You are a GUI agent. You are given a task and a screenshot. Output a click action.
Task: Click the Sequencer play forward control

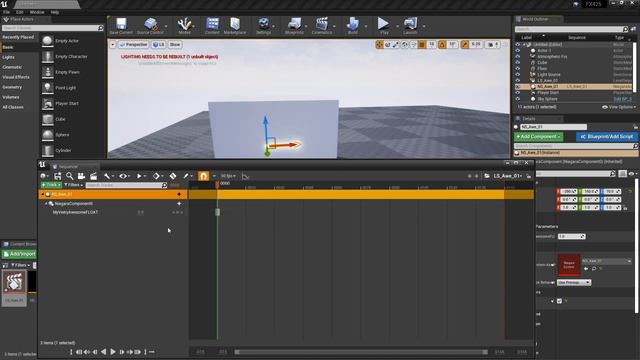113,351
